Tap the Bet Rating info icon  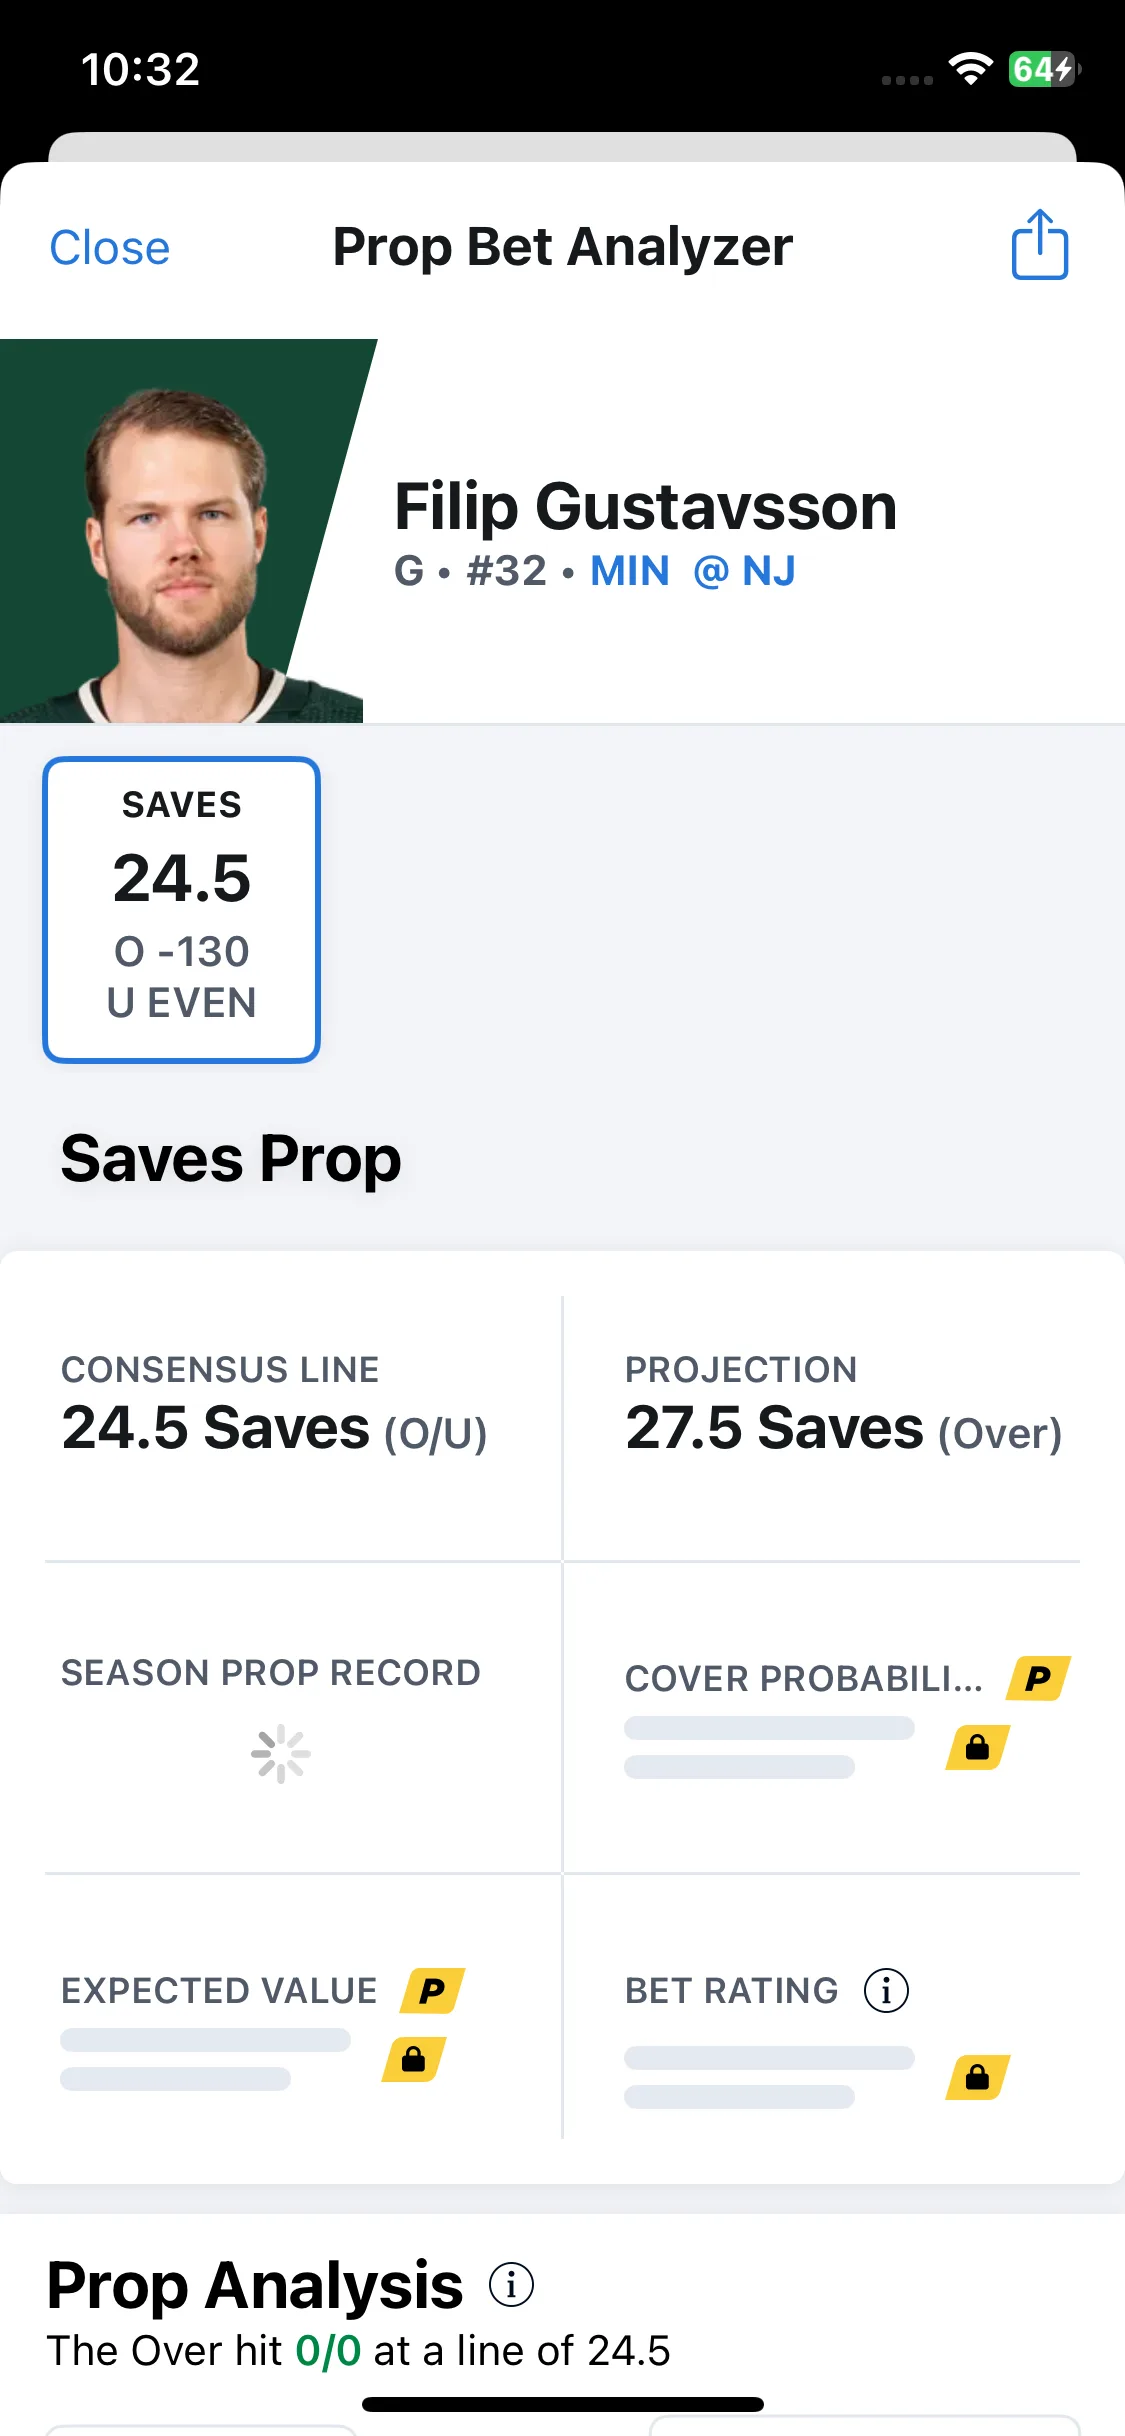[x=886, y=1990]
